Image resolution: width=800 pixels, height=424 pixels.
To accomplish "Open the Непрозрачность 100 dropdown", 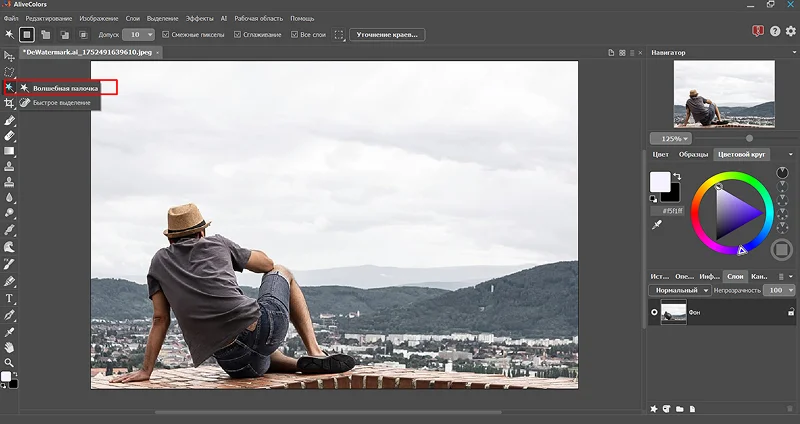I will [779, 290].
